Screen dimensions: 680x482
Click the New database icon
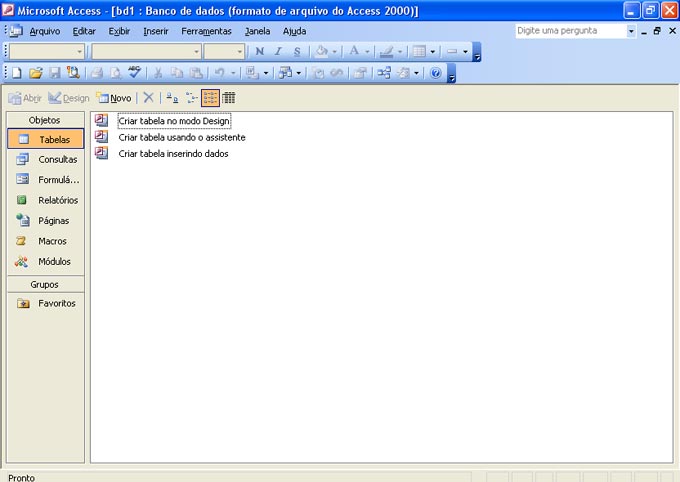(16, 73)
